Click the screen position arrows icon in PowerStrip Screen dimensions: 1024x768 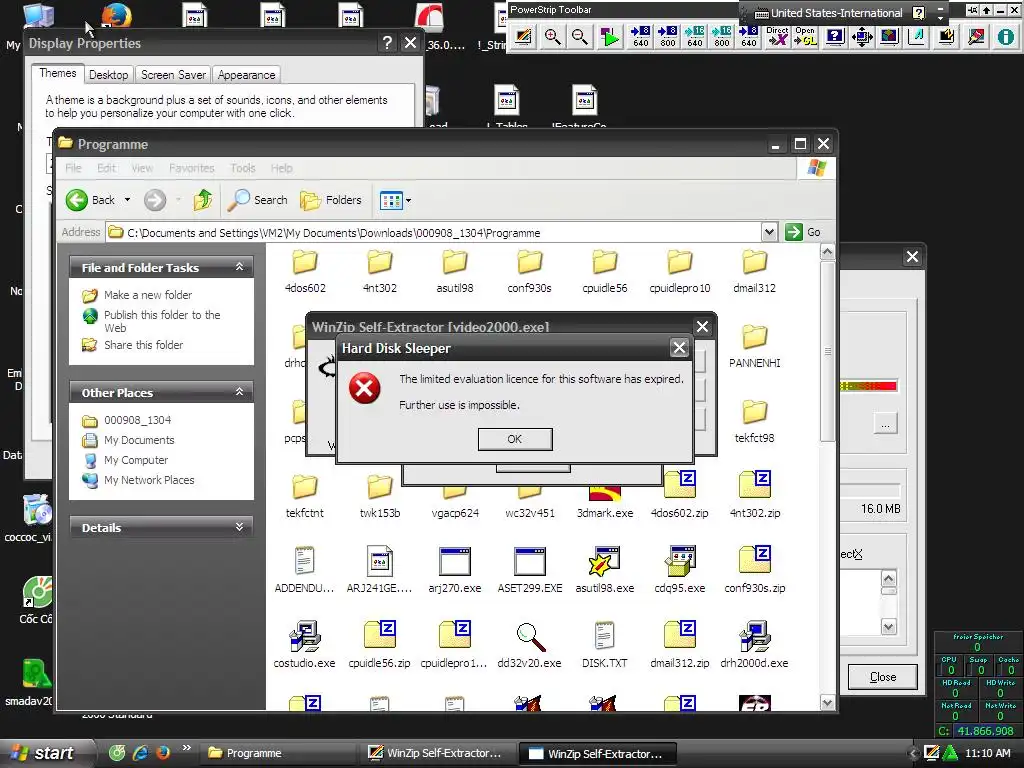(862, 37)
